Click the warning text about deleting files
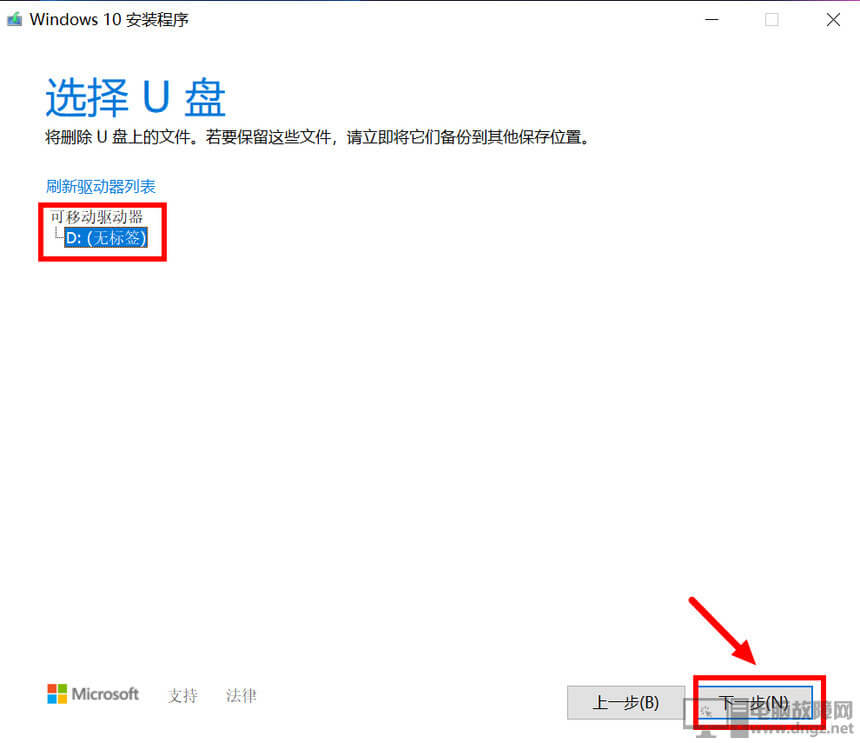The height and width of the screenshot is (743, 860). (x=318, y=137)
